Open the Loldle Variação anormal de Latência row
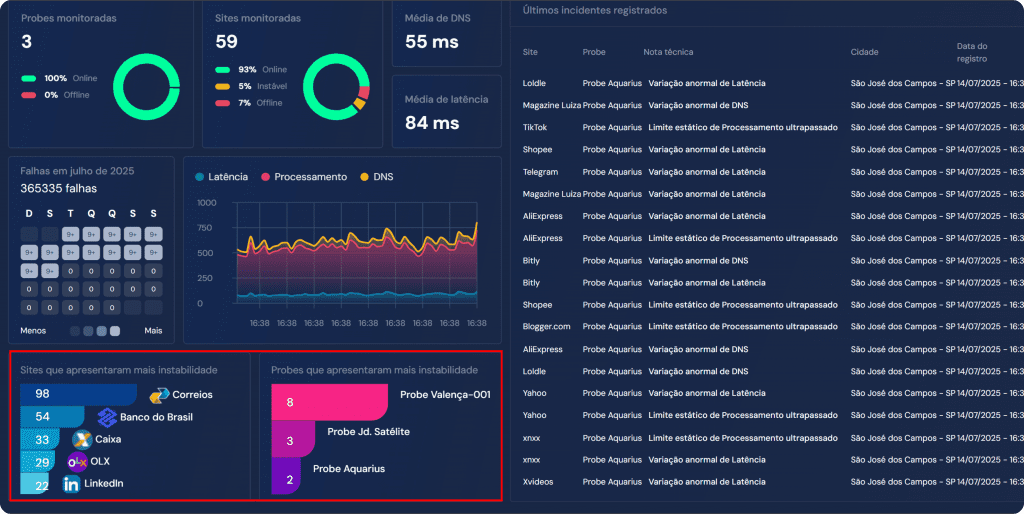The width and height of the screenshot is (1024, 514). [x=773, y=83]
